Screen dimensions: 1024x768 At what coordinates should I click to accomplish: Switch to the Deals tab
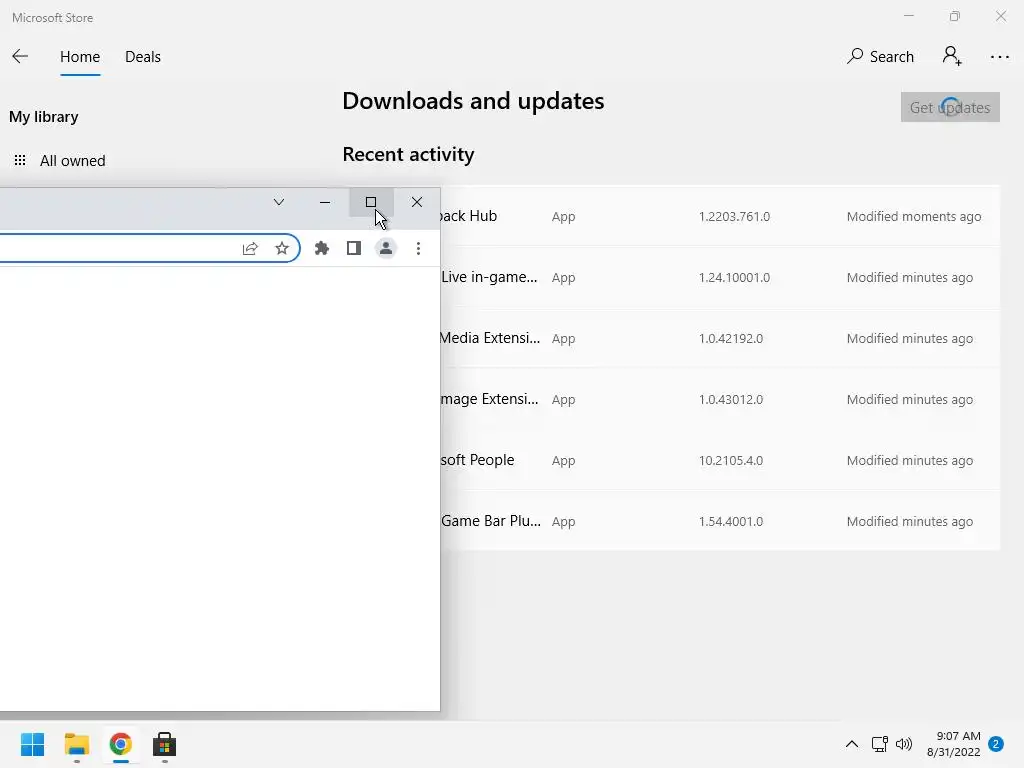coord(143,57)
